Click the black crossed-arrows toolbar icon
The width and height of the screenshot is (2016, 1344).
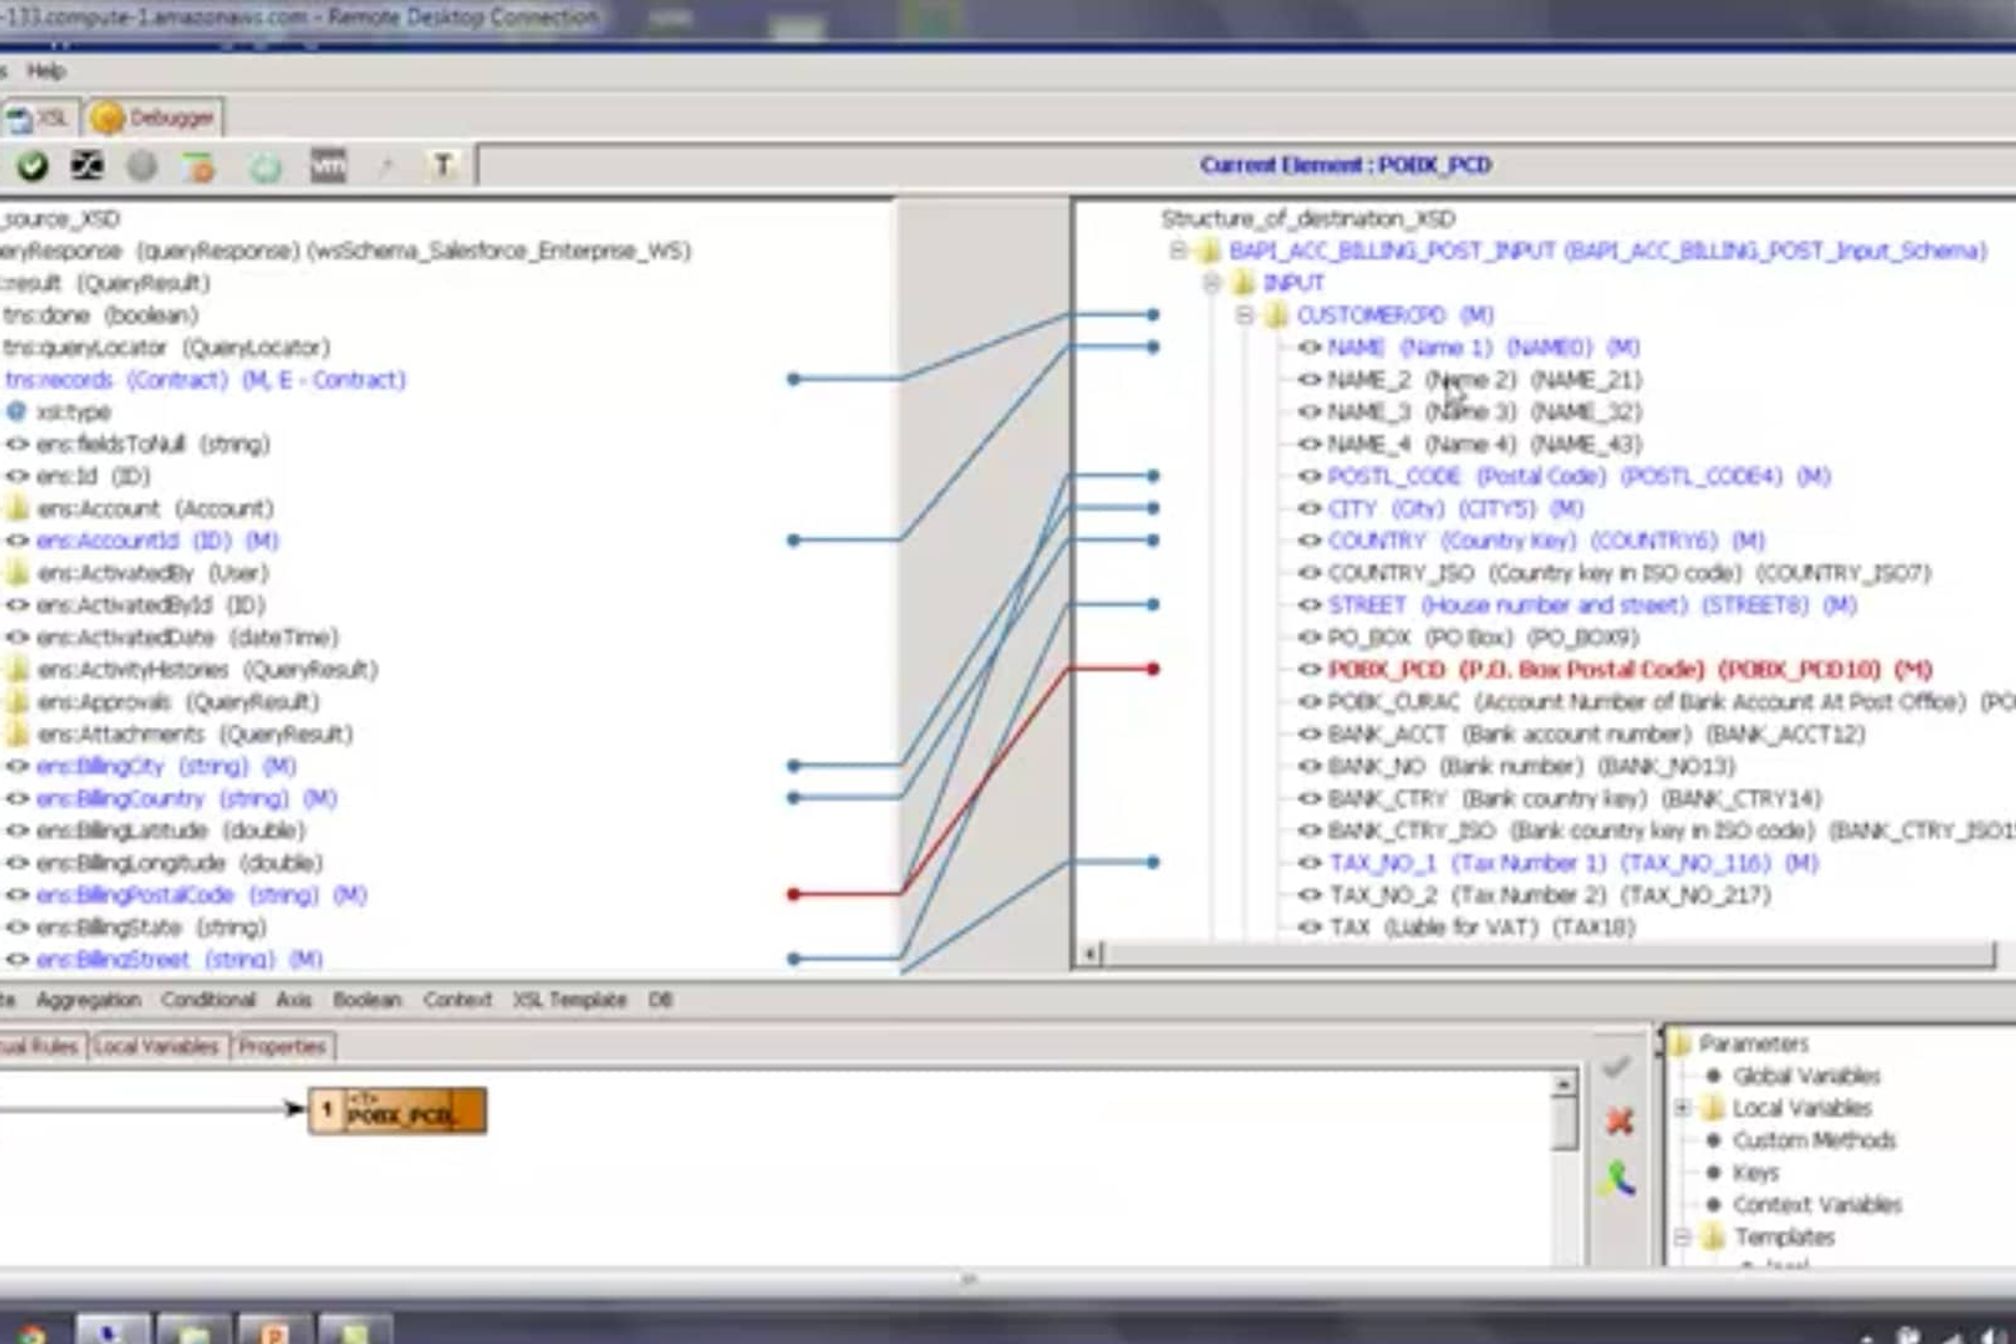[87, 166]
